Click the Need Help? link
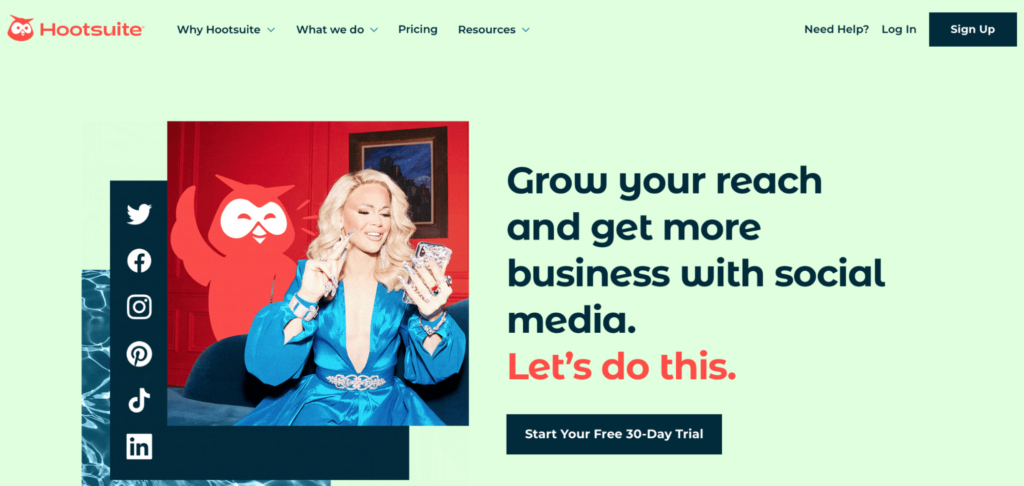Viewport: 1024px width, 486px height. point(837,29)
